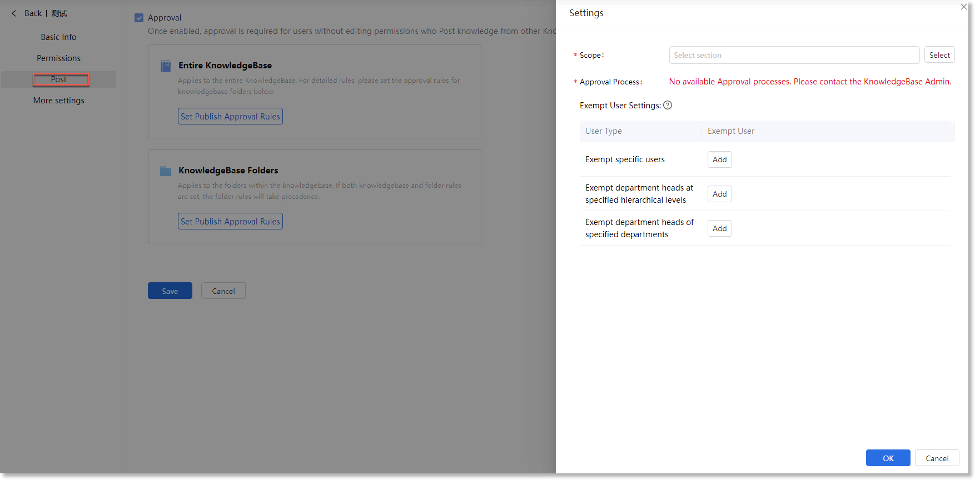This screenshot has width=976, height=480.
Task: Open More settings in sidebar
Action: click(x=58, y=100)
